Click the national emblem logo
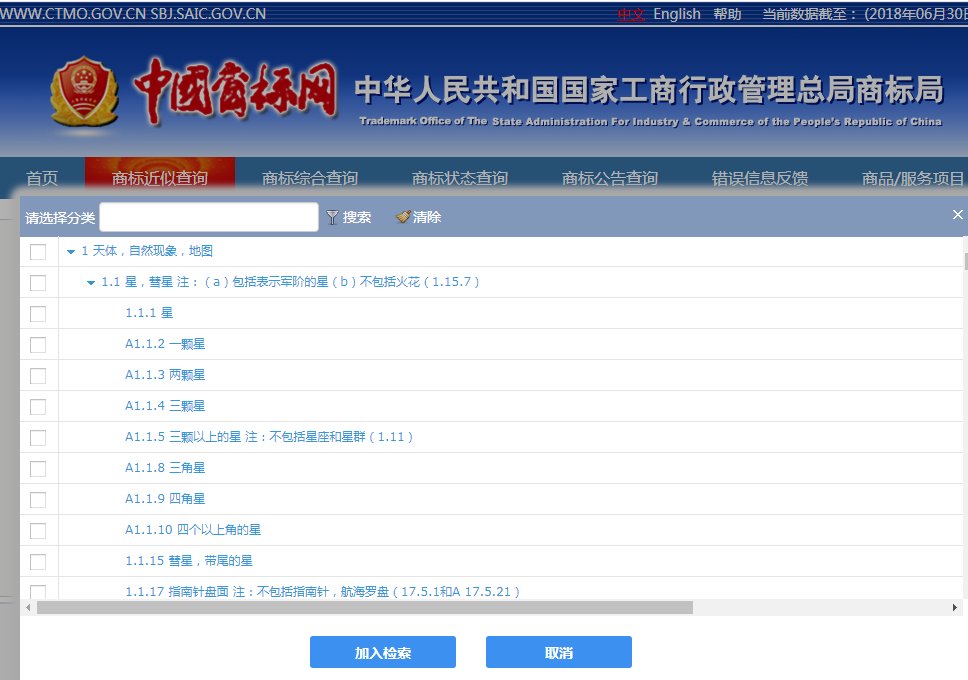The height and width of the screenshot is (680, 968). click(x=84, y=90)
